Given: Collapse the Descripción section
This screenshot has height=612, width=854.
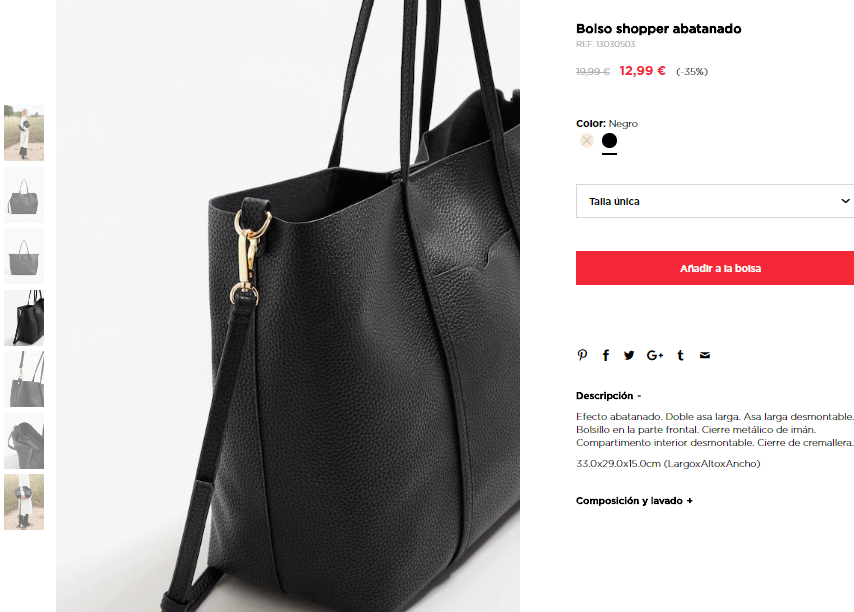Looking at the screenshot, I should [608, 396].
